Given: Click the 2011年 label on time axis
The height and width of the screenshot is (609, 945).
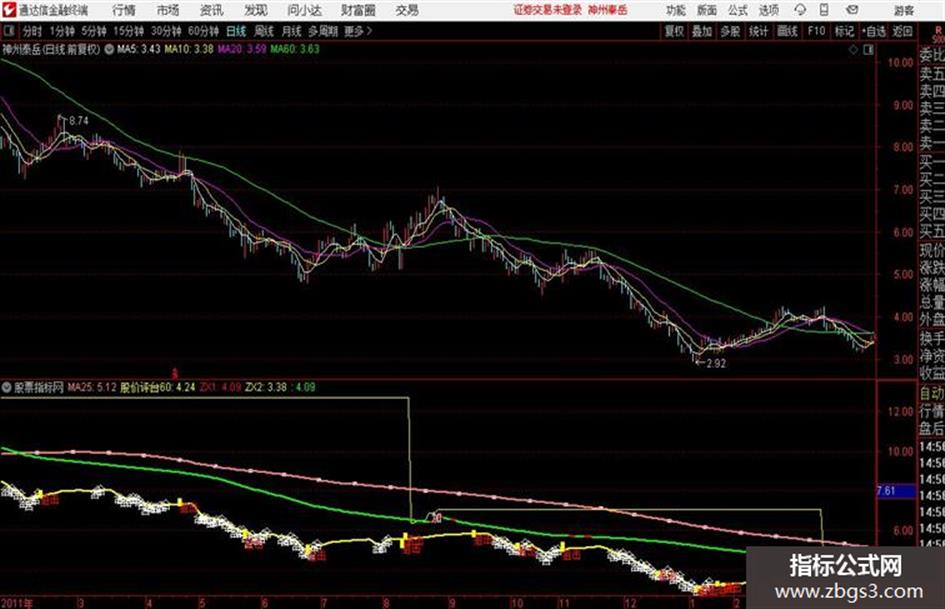Looking at the screenshot, I should (x=17, y=603).
